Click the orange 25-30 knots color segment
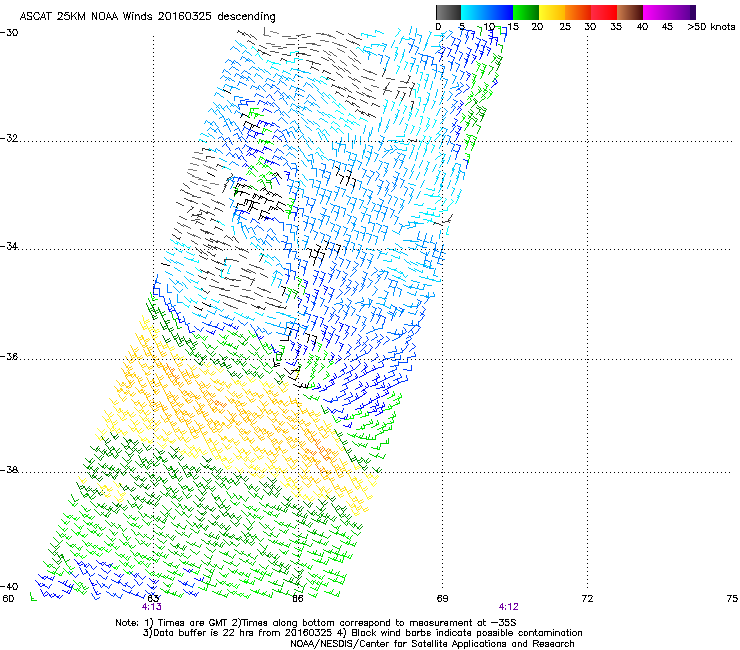The width and height of the screenshot is (740, 650). 578,12
